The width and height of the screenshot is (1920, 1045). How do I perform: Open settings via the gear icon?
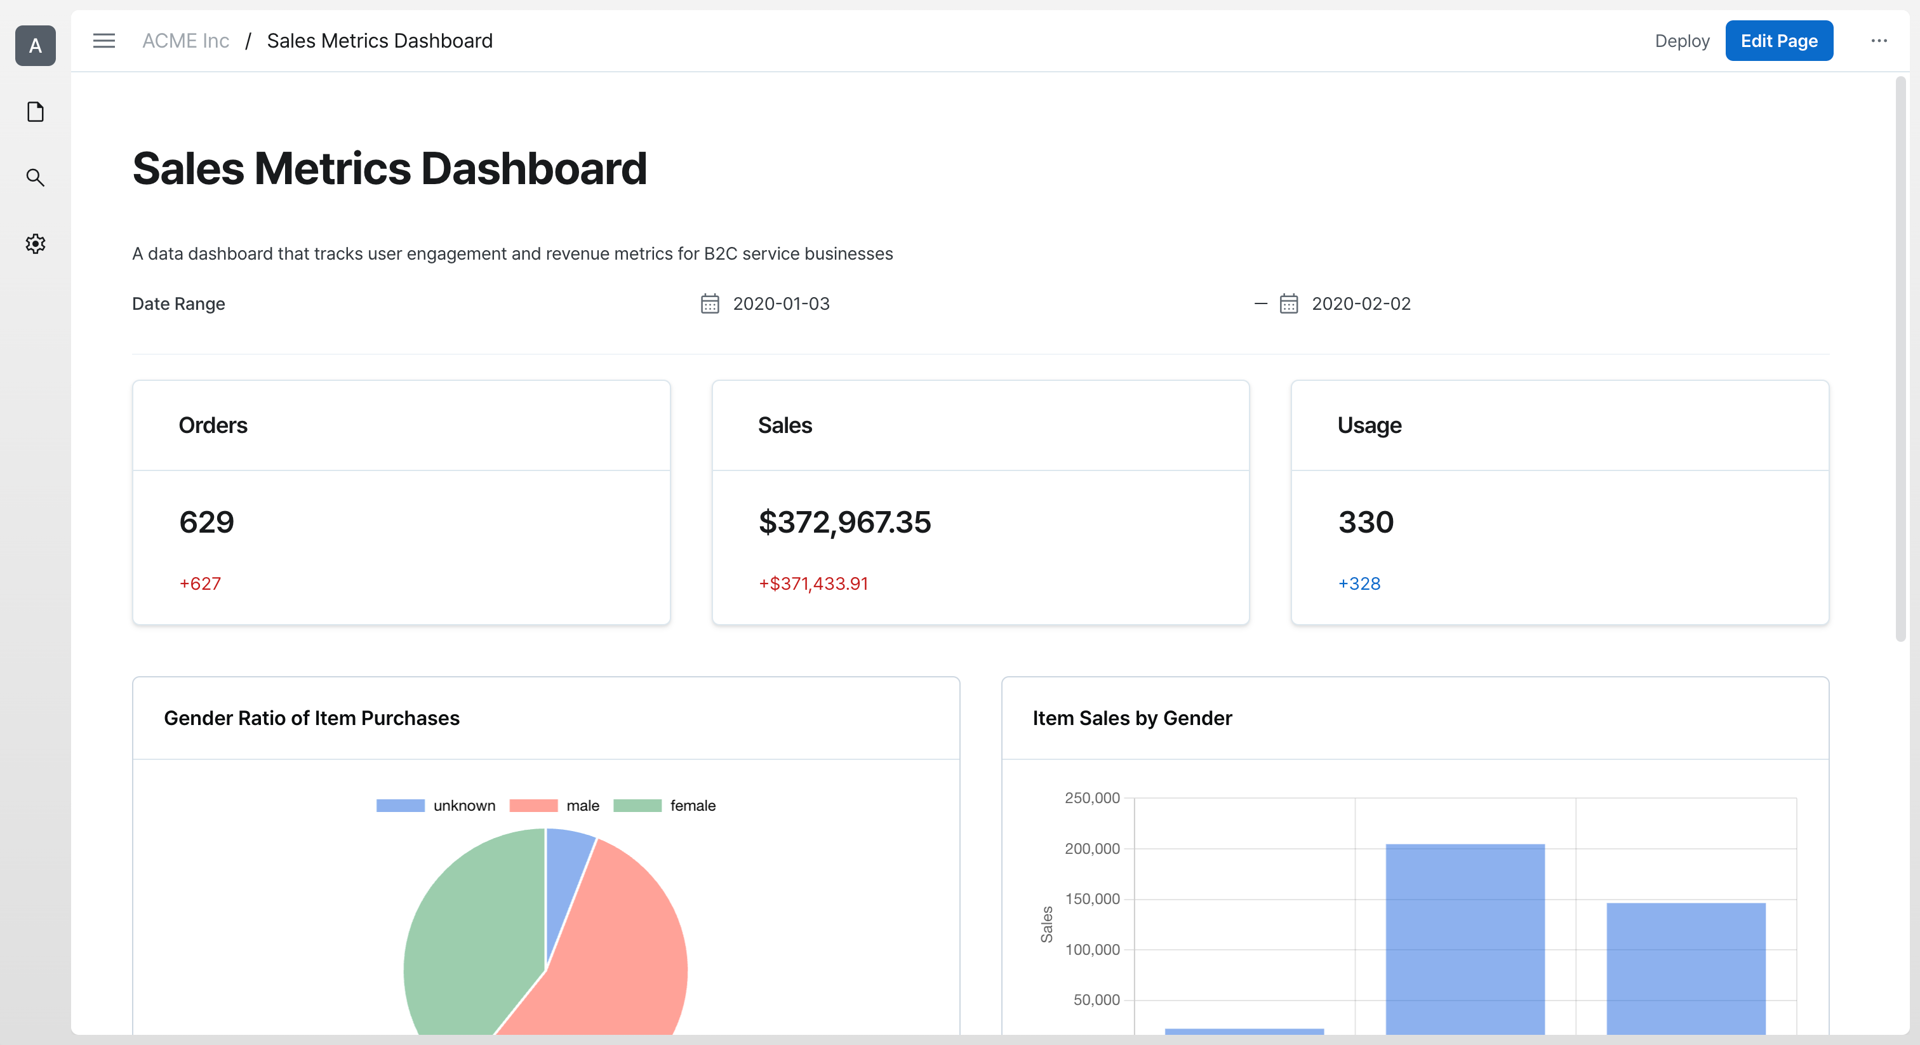(35, 244)
